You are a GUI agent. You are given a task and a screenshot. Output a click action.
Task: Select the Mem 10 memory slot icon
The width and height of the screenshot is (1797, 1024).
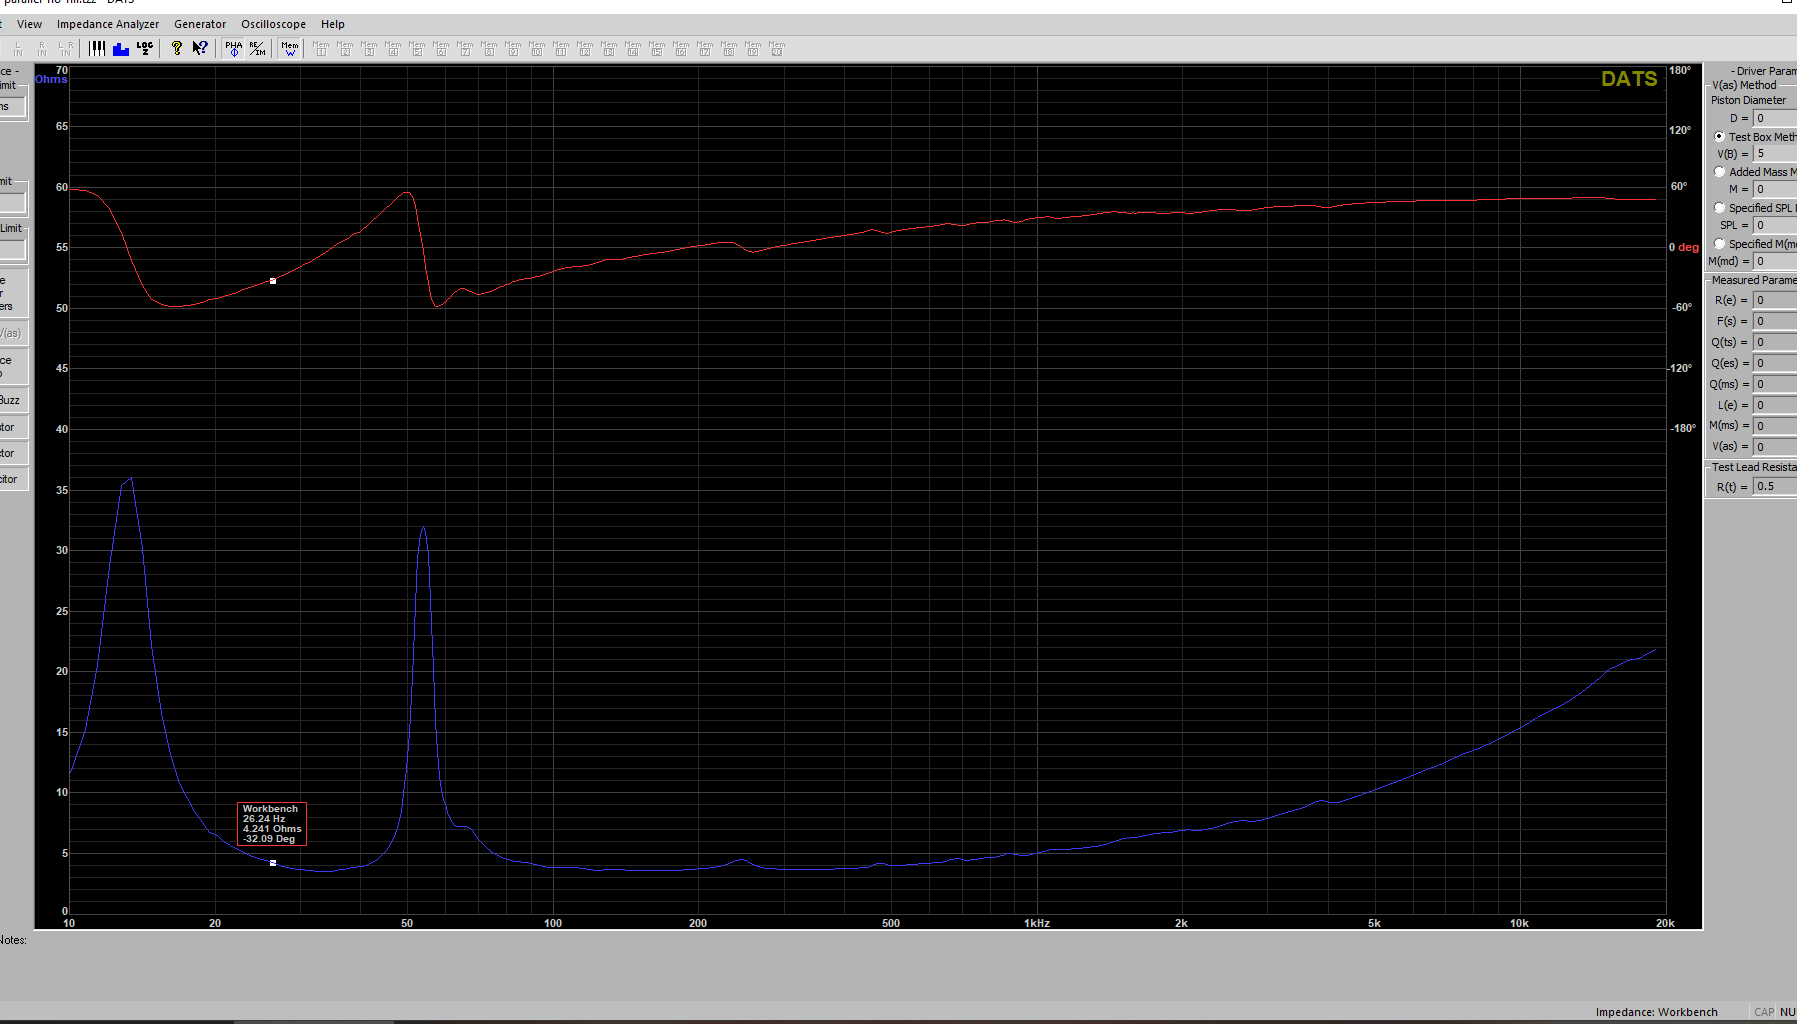(x=537, y=48)
